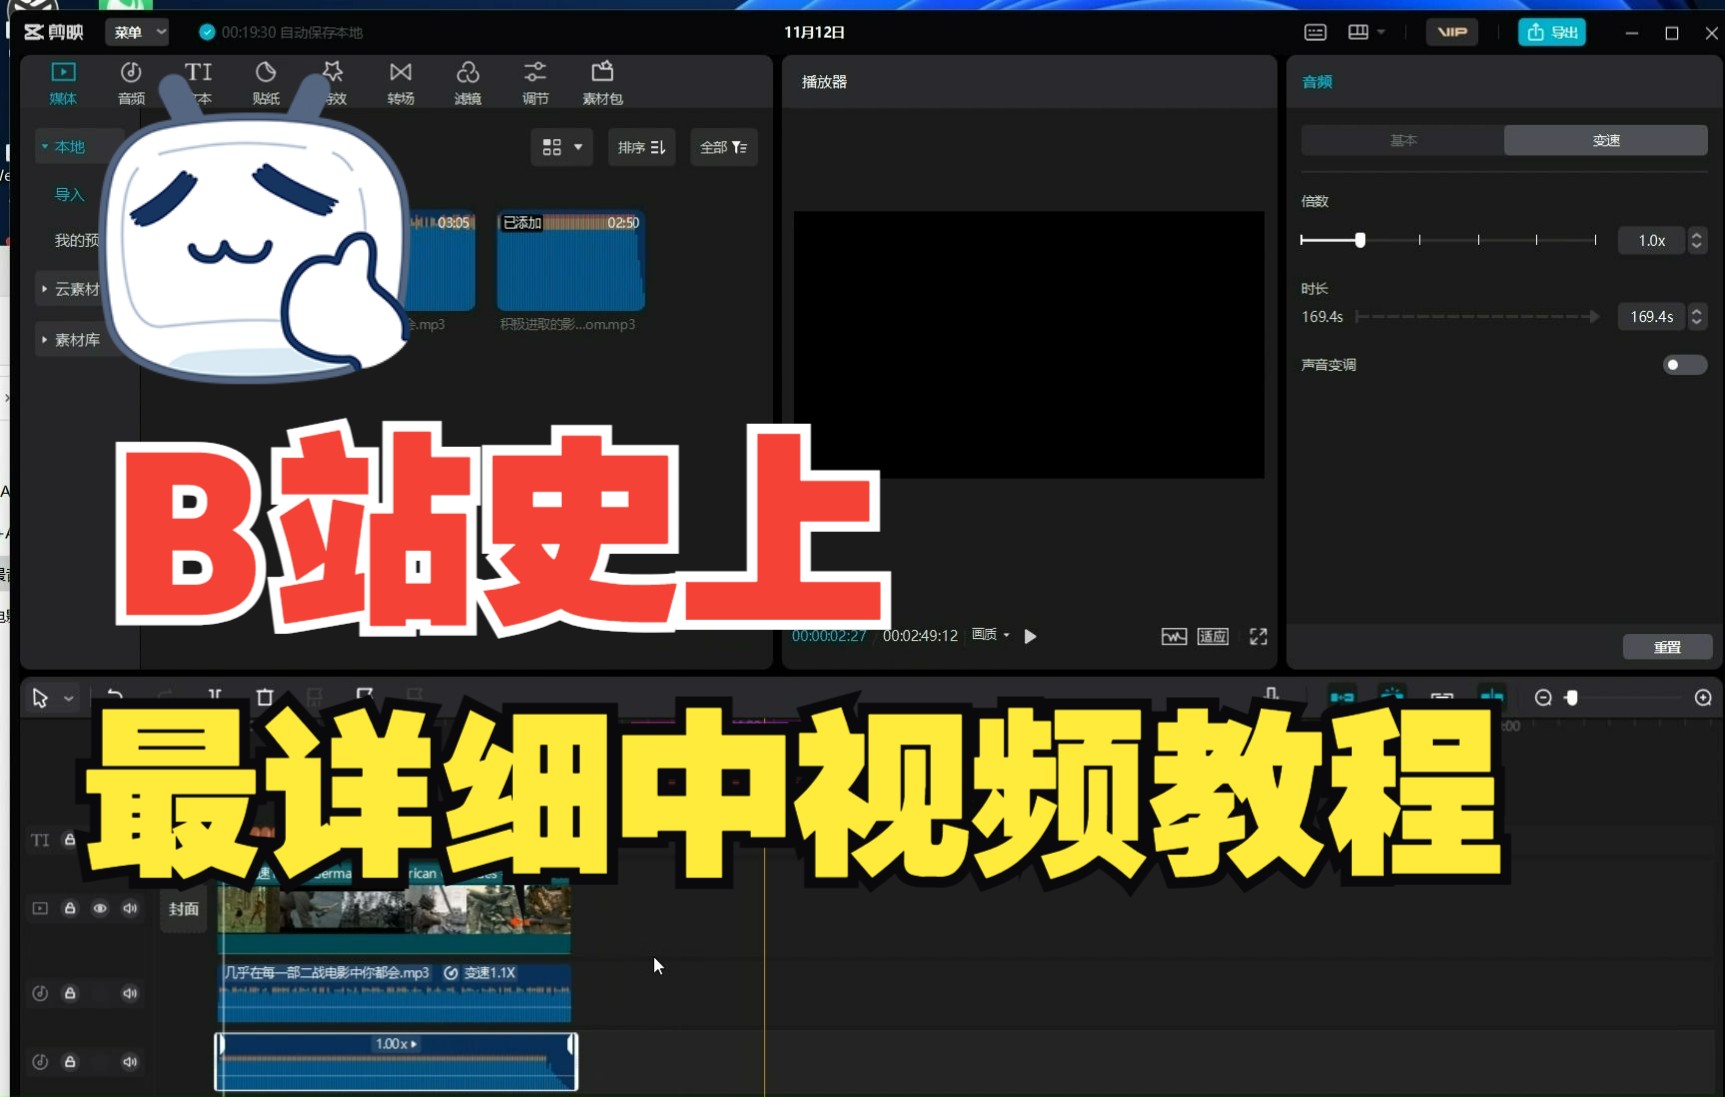Open the 画质 quality dropdown
Screen dimensions: 1725x1097
pos(991,634)
